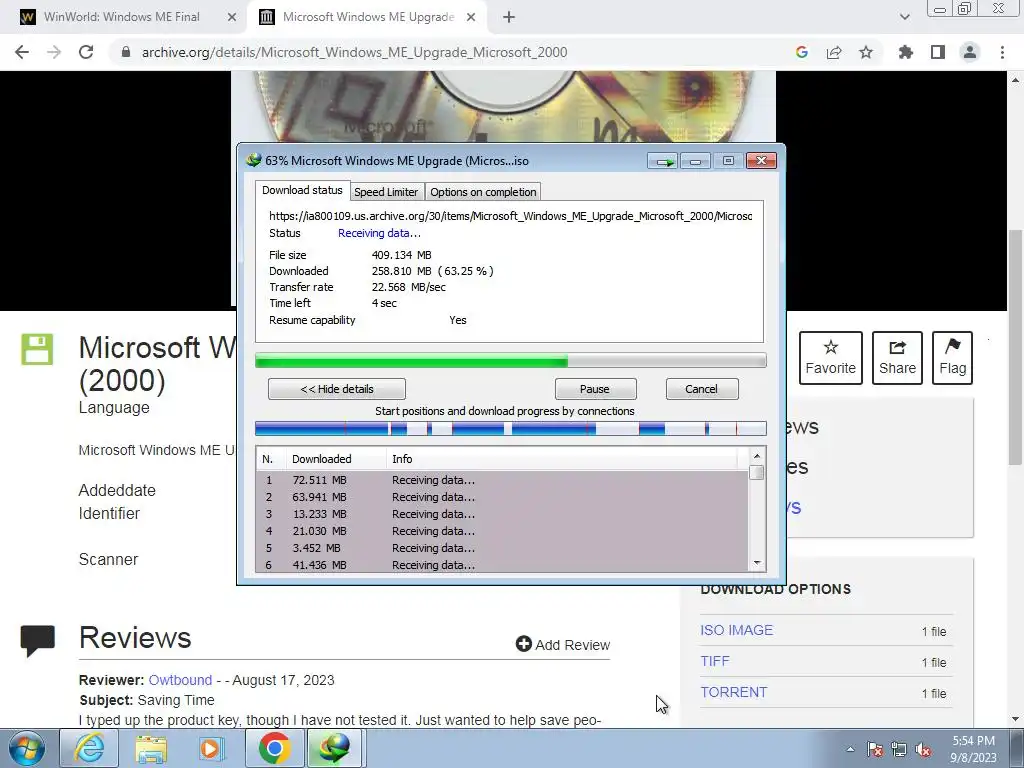Add a review
The width and height of the screenshot is (1024, 768).
[563, 645]
